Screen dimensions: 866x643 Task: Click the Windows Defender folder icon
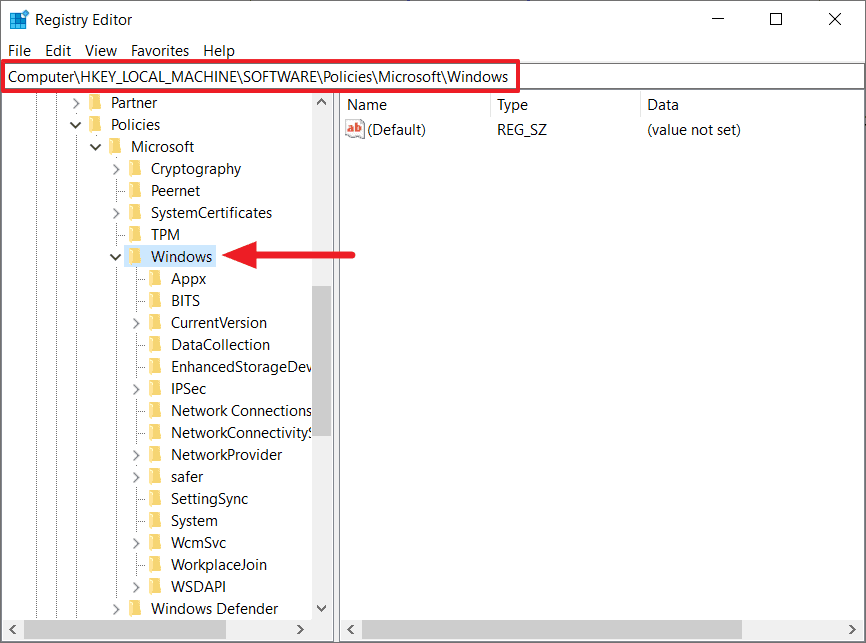[x=135, y=609]
